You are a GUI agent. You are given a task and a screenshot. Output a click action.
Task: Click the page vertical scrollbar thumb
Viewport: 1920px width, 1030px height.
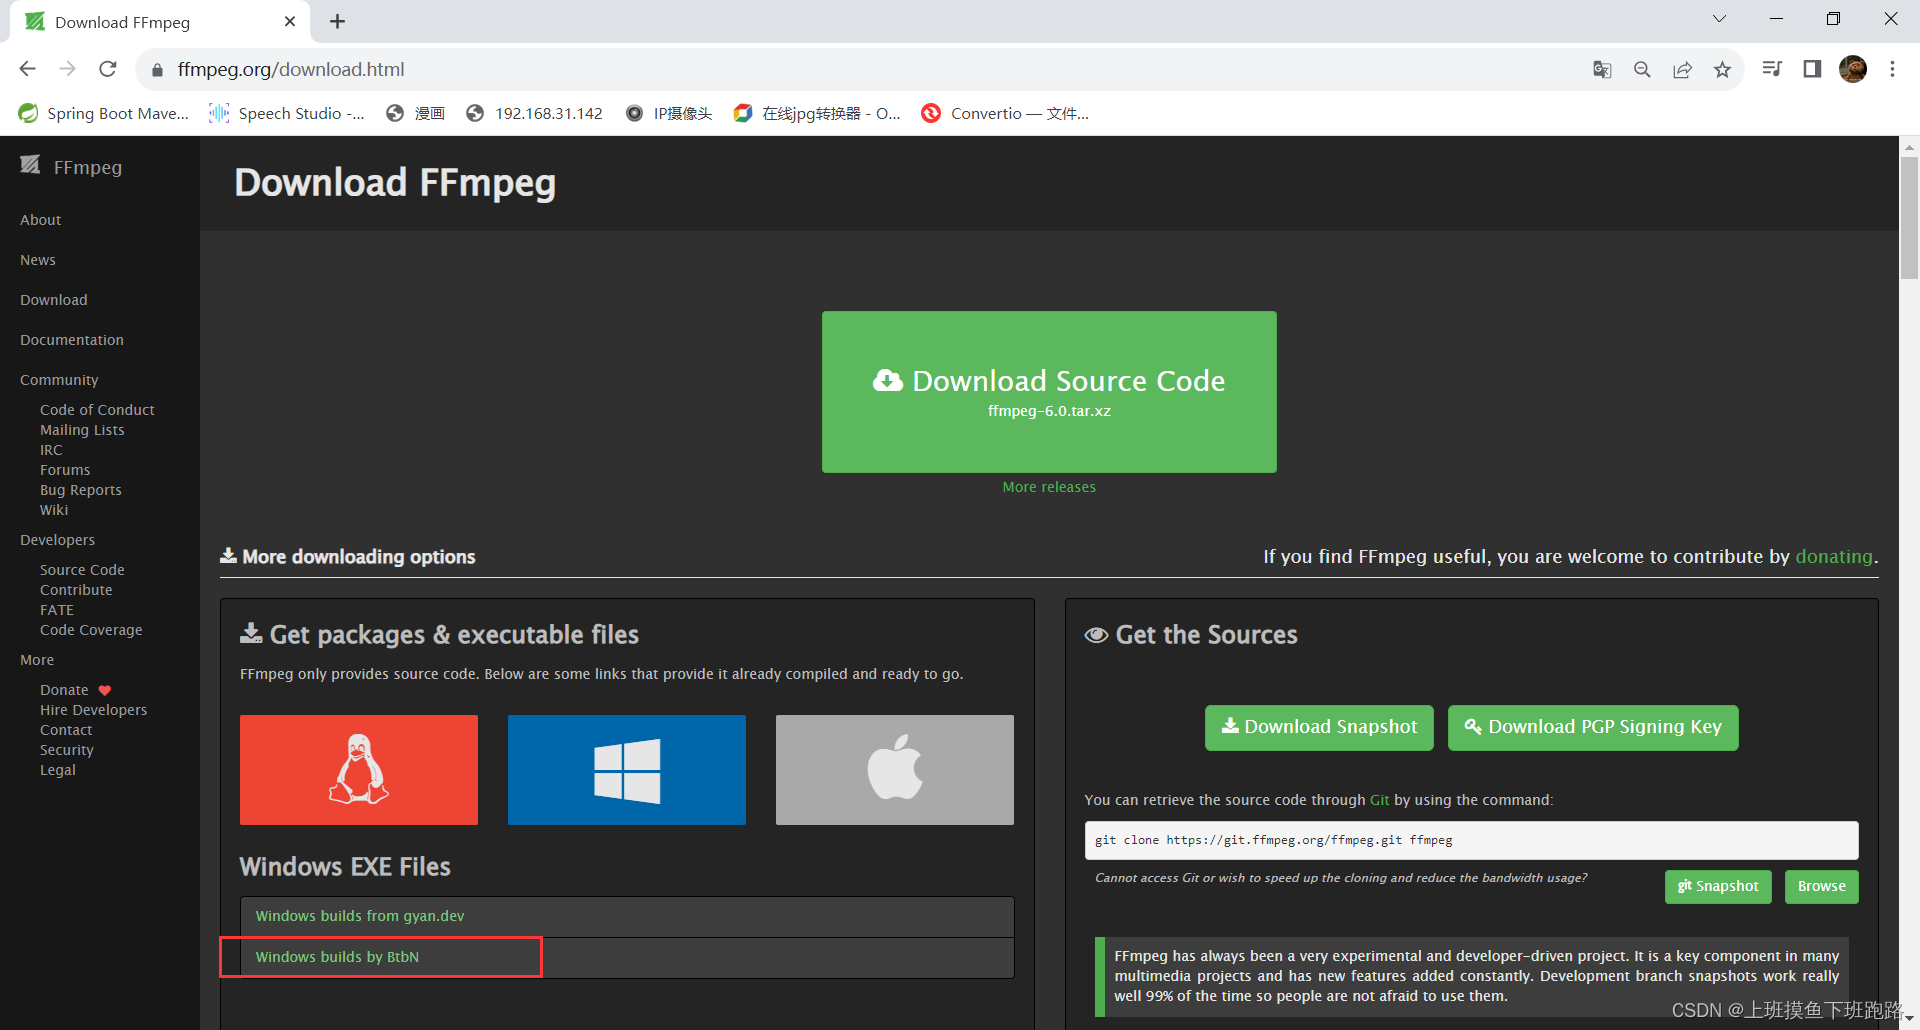pyautogui.click(x=1909, y=217)
